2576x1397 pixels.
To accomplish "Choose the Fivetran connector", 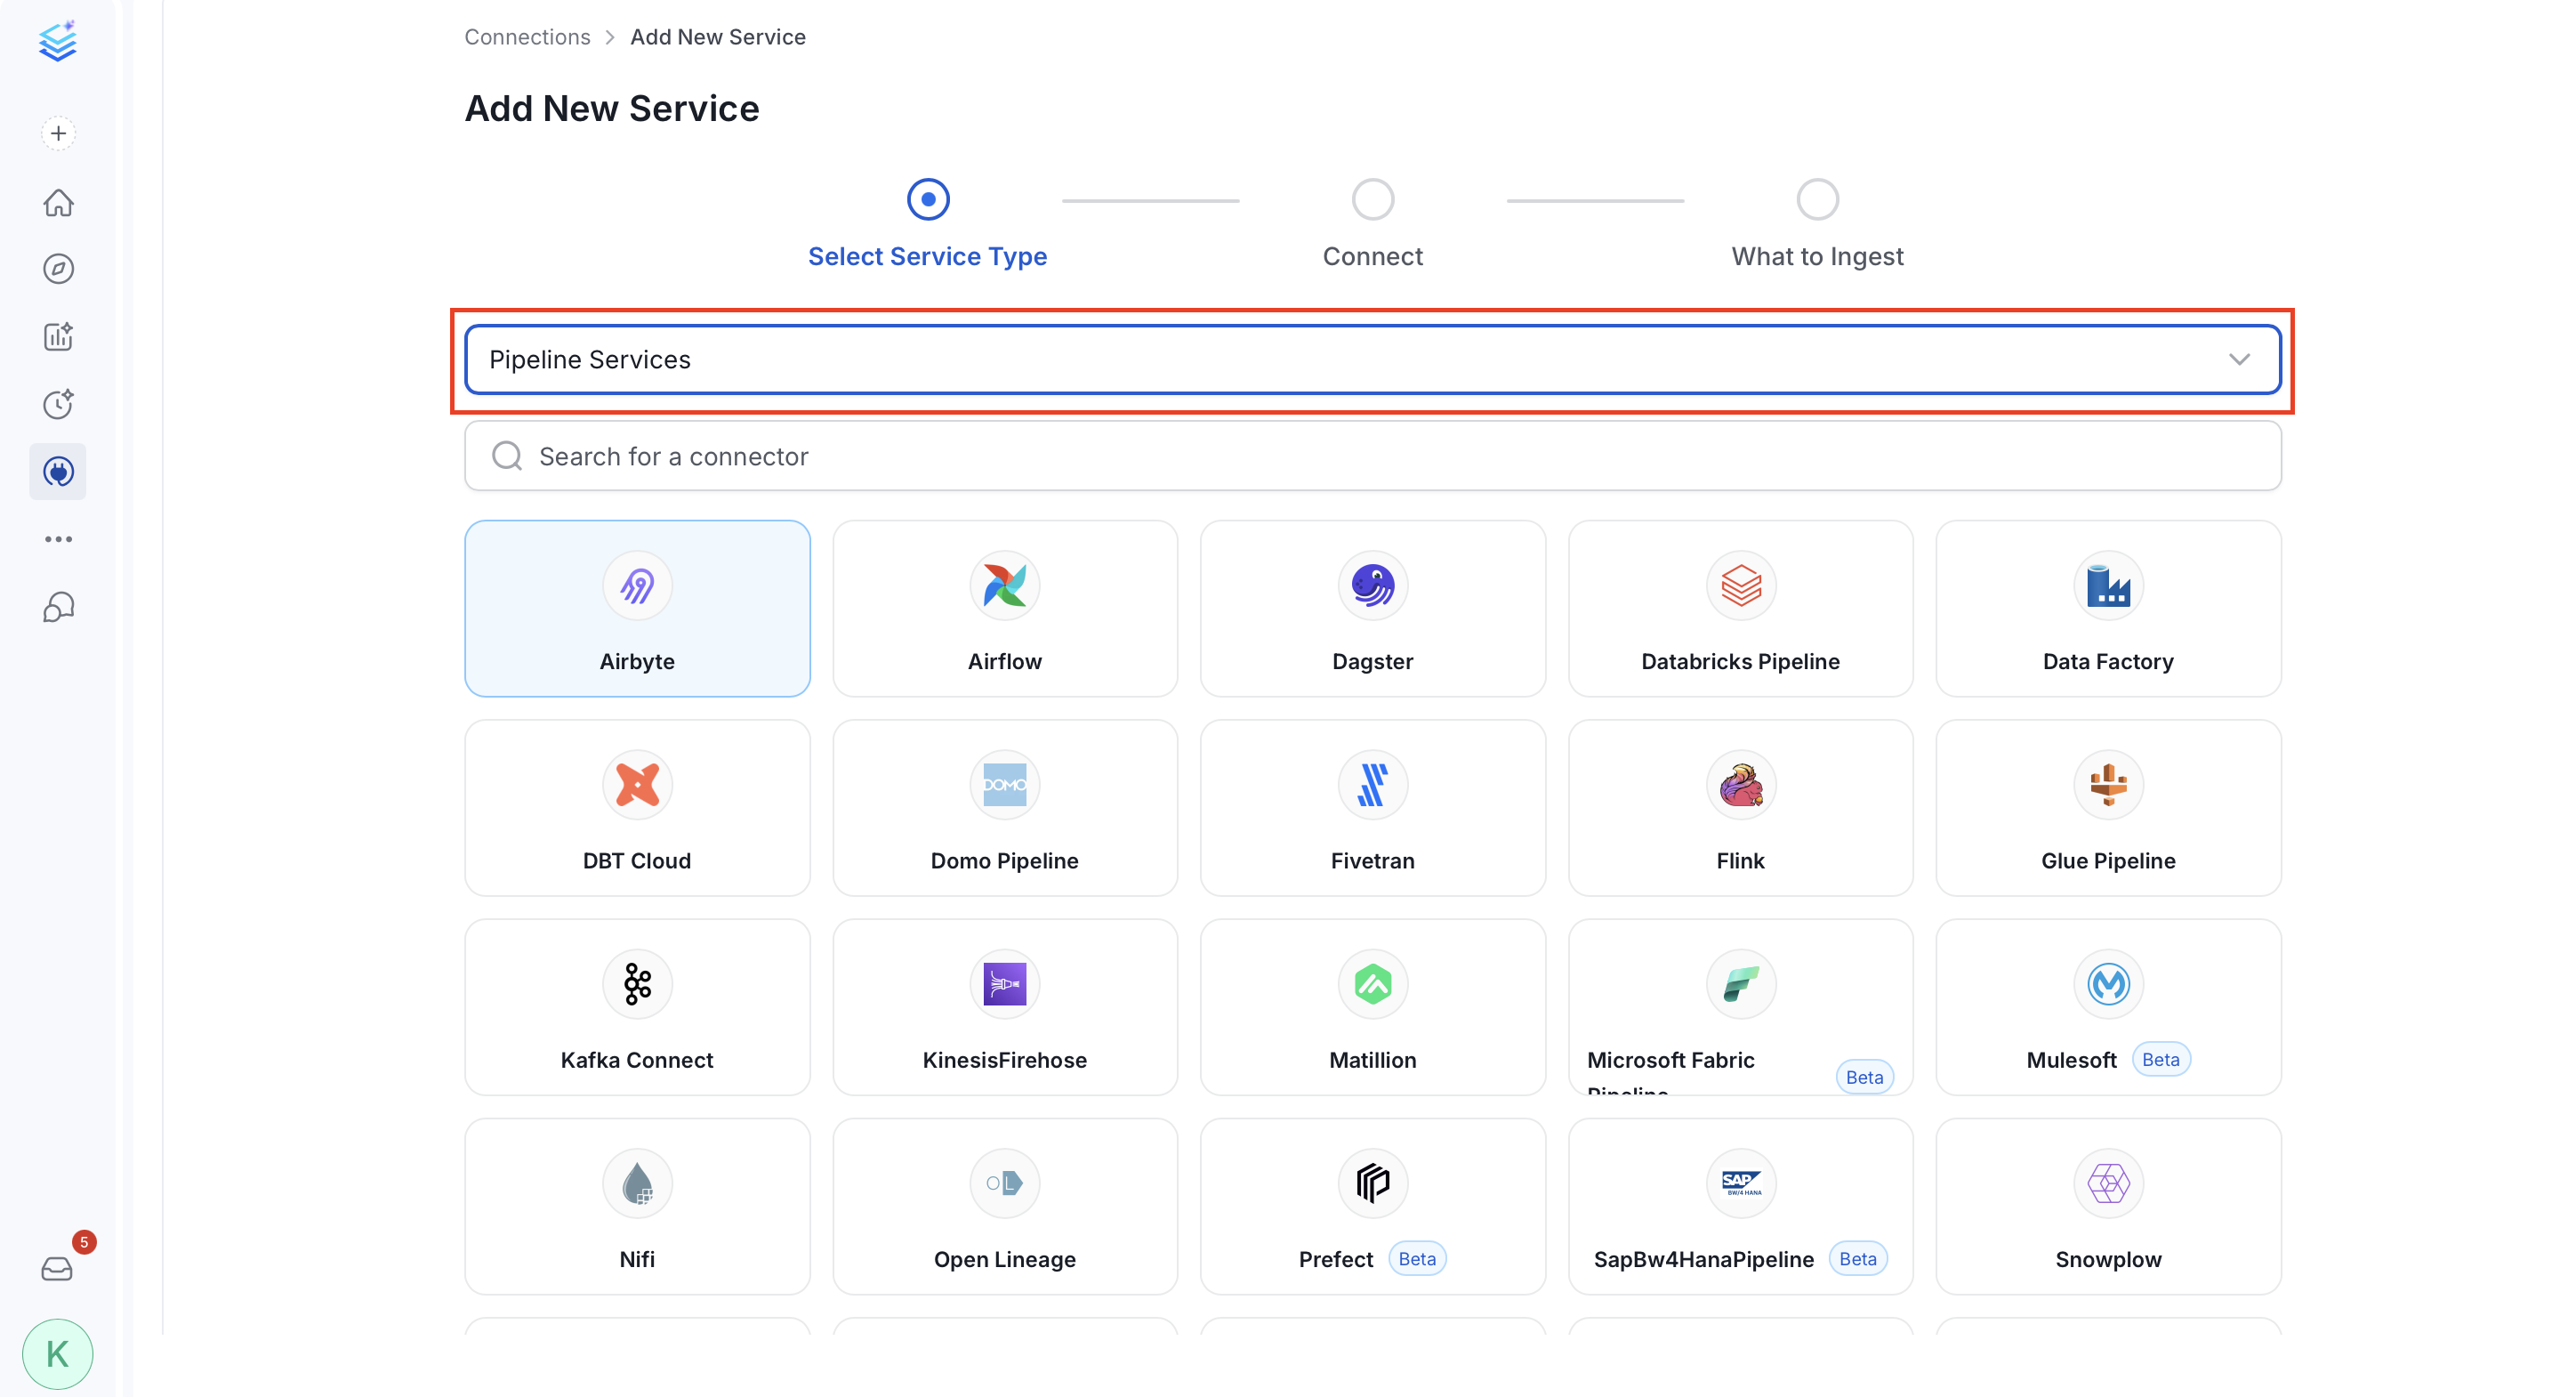I will (x=1373, y=808).
